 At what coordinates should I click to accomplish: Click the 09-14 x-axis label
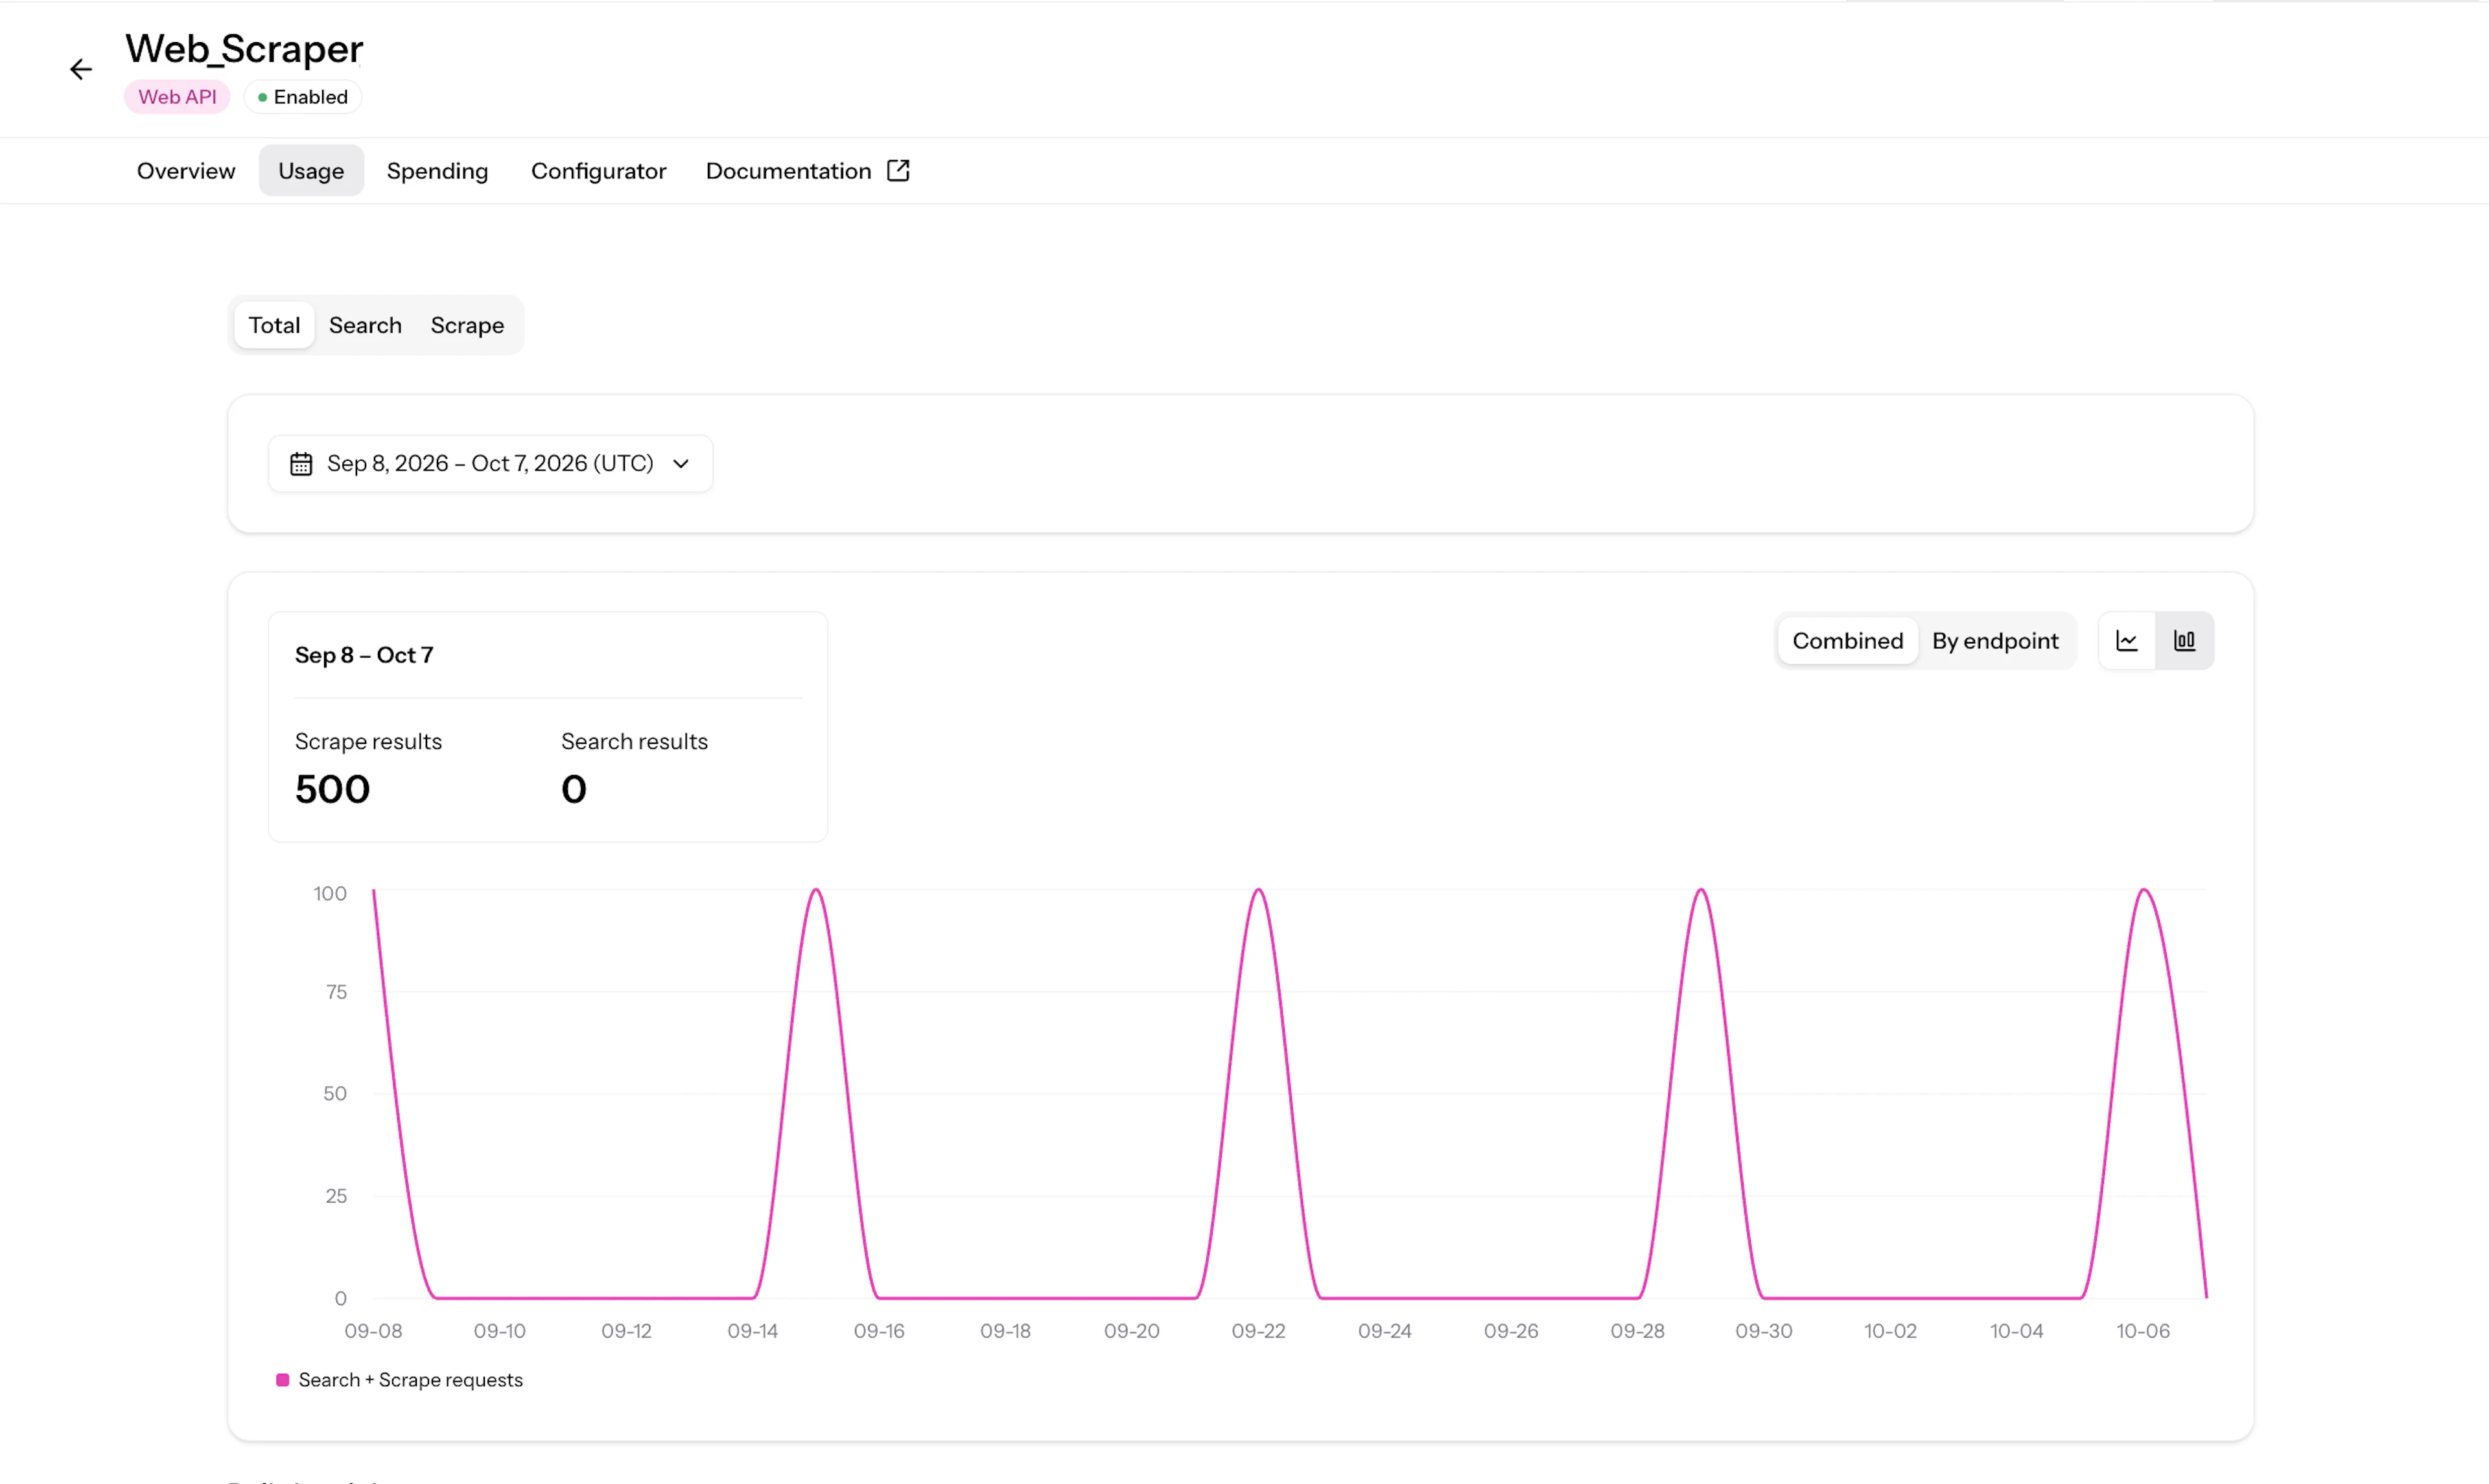(x=752, y=1331)
